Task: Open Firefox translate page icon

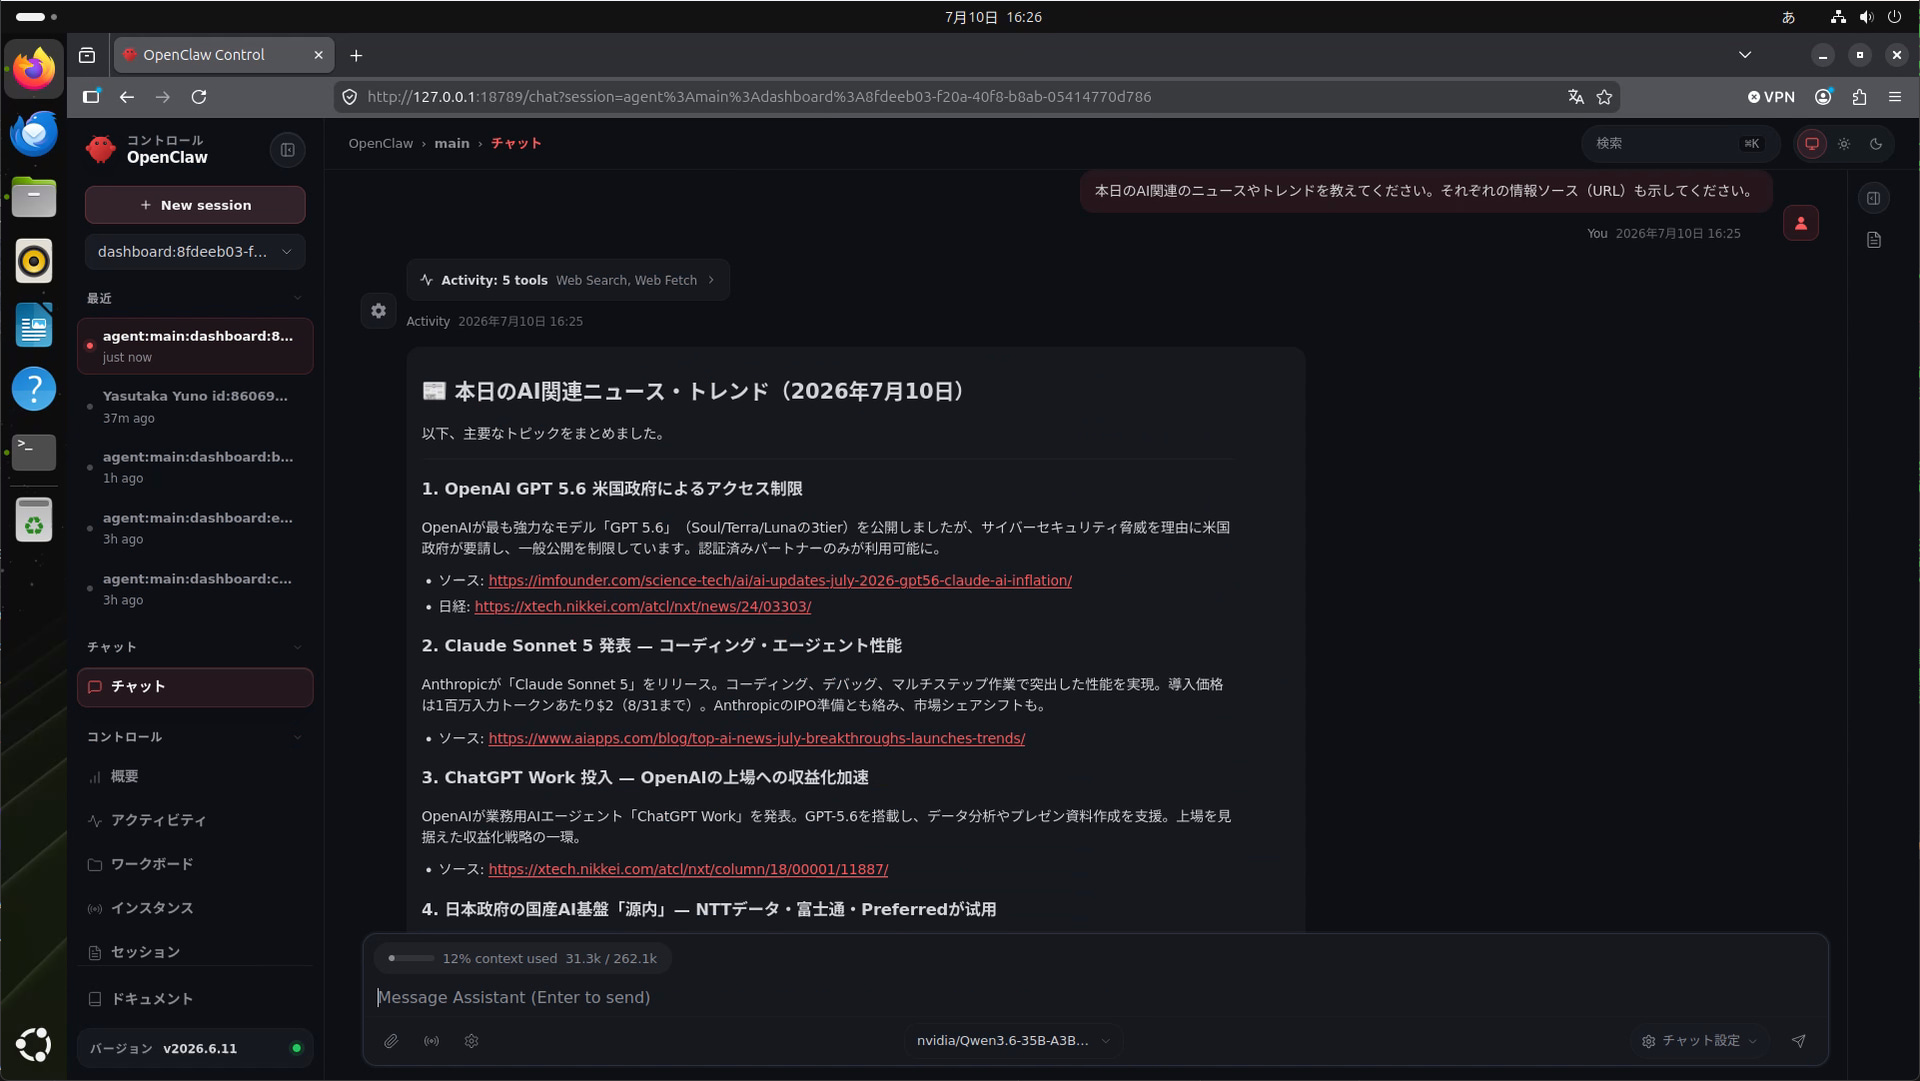Action: tap(1575, 97)
